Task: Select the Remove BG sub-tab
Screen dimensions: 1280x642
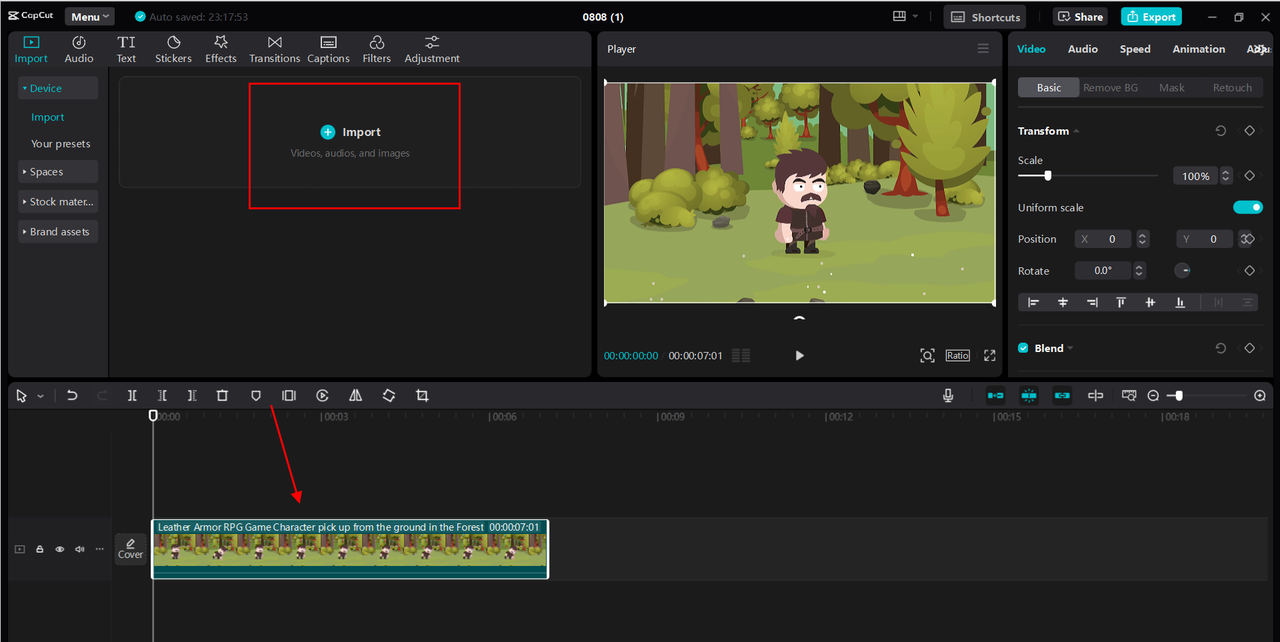Action: 1110,88
